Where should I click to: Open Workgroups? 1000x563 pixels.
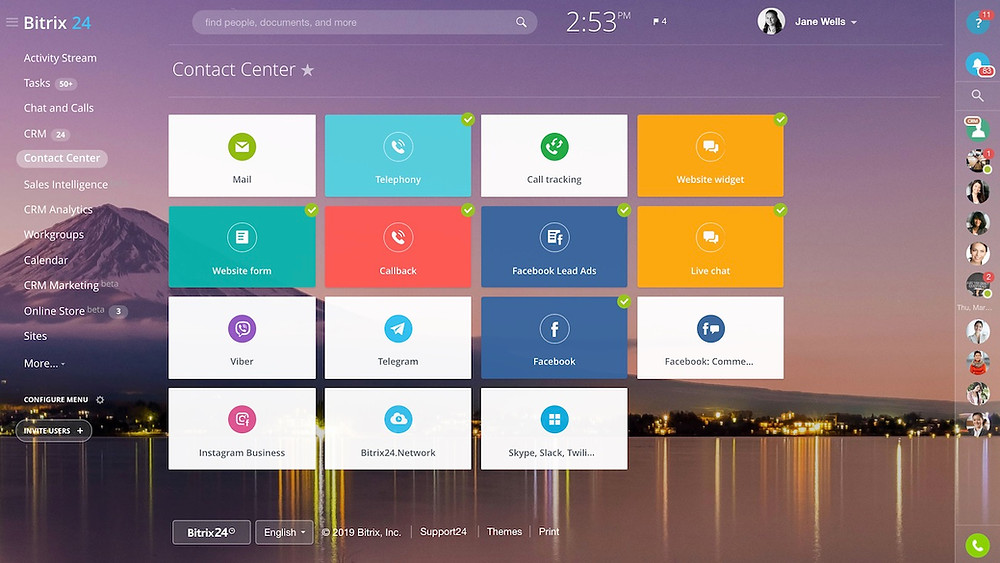coord(54,235)
